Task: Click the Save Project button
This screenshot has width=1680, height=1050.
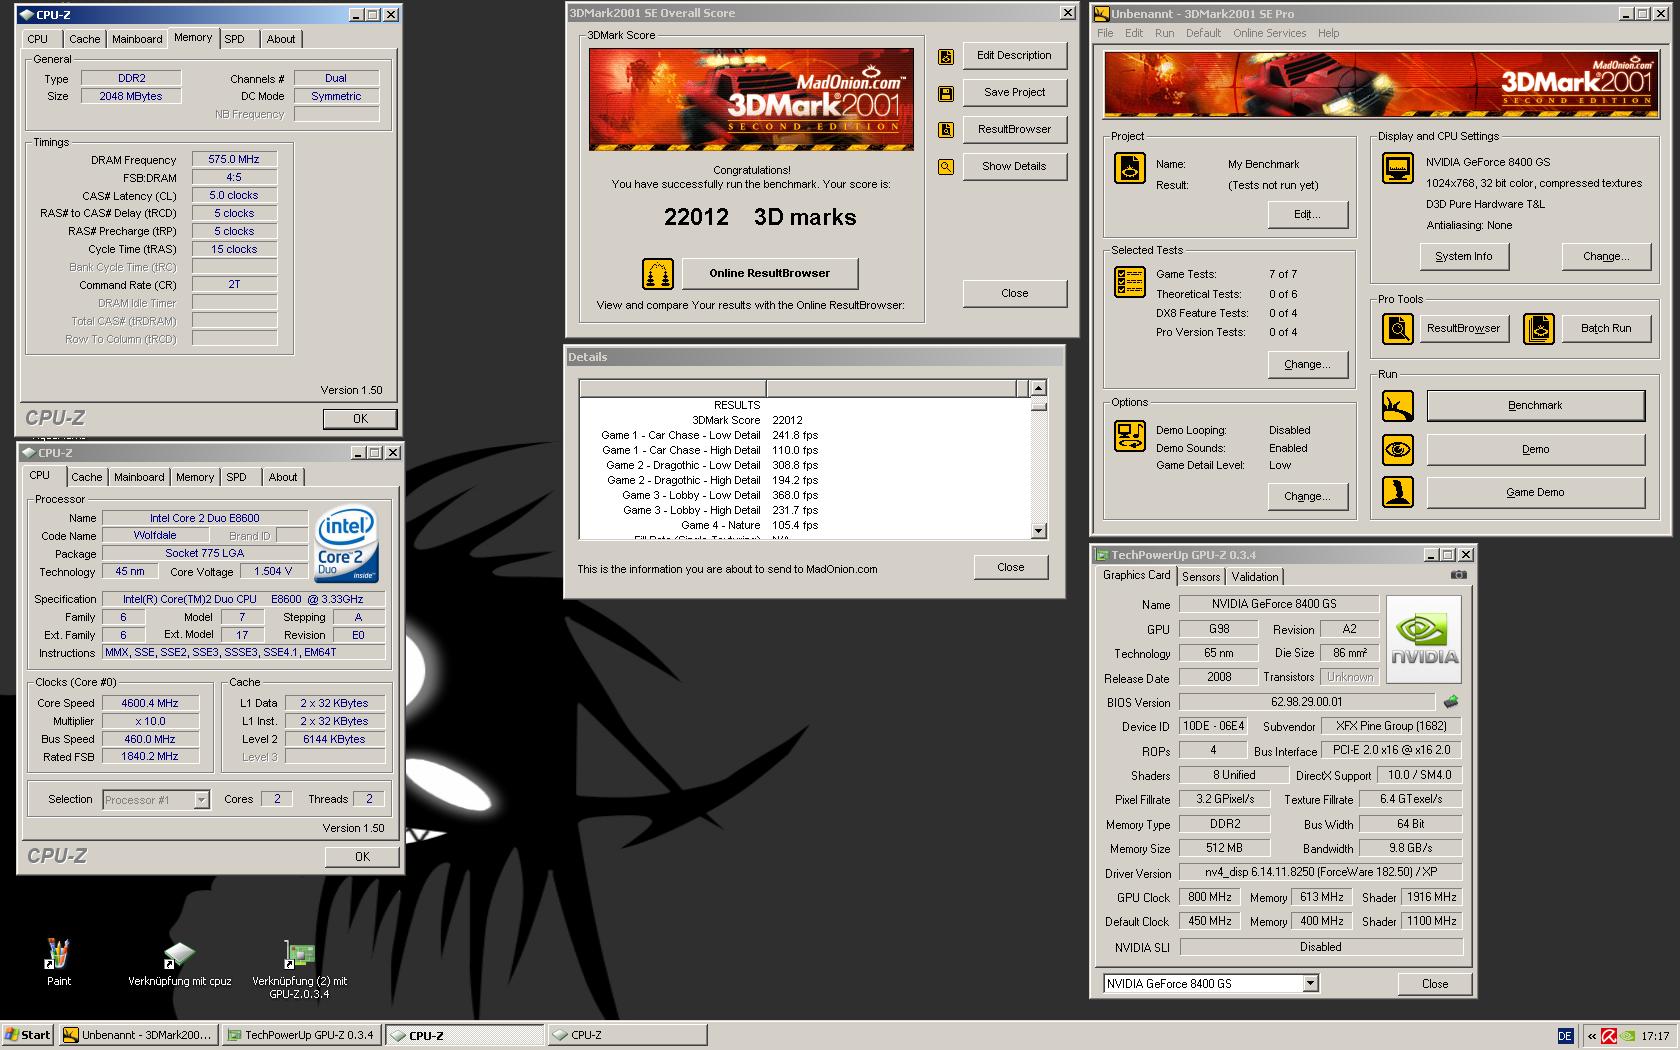Action: (1014, 92)
